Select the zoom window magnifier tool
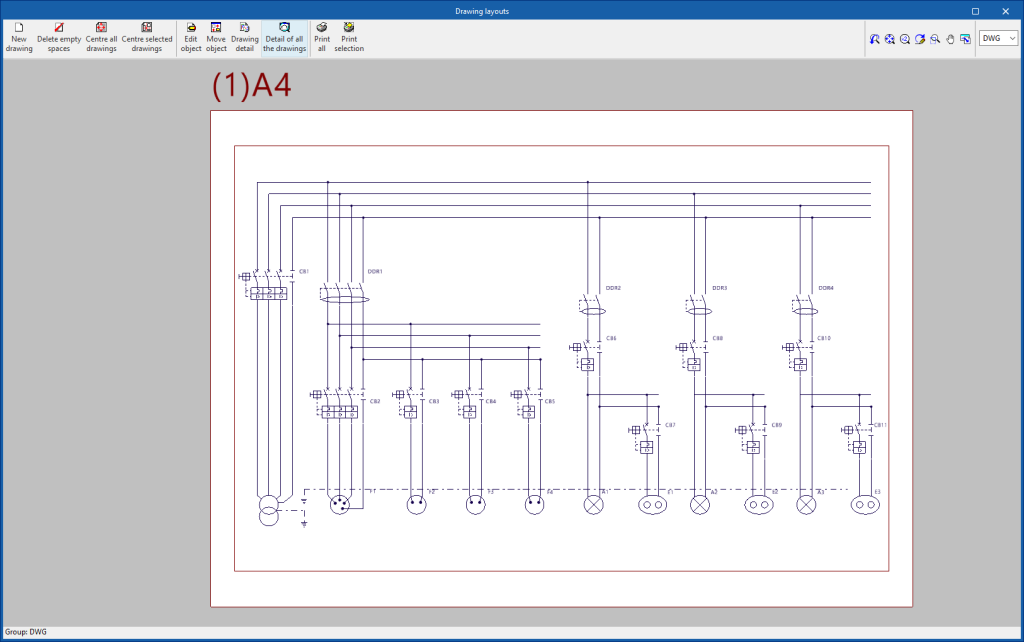Image resolution: width=1024 pixels, height=642 pixels. [x=934, y=39]
